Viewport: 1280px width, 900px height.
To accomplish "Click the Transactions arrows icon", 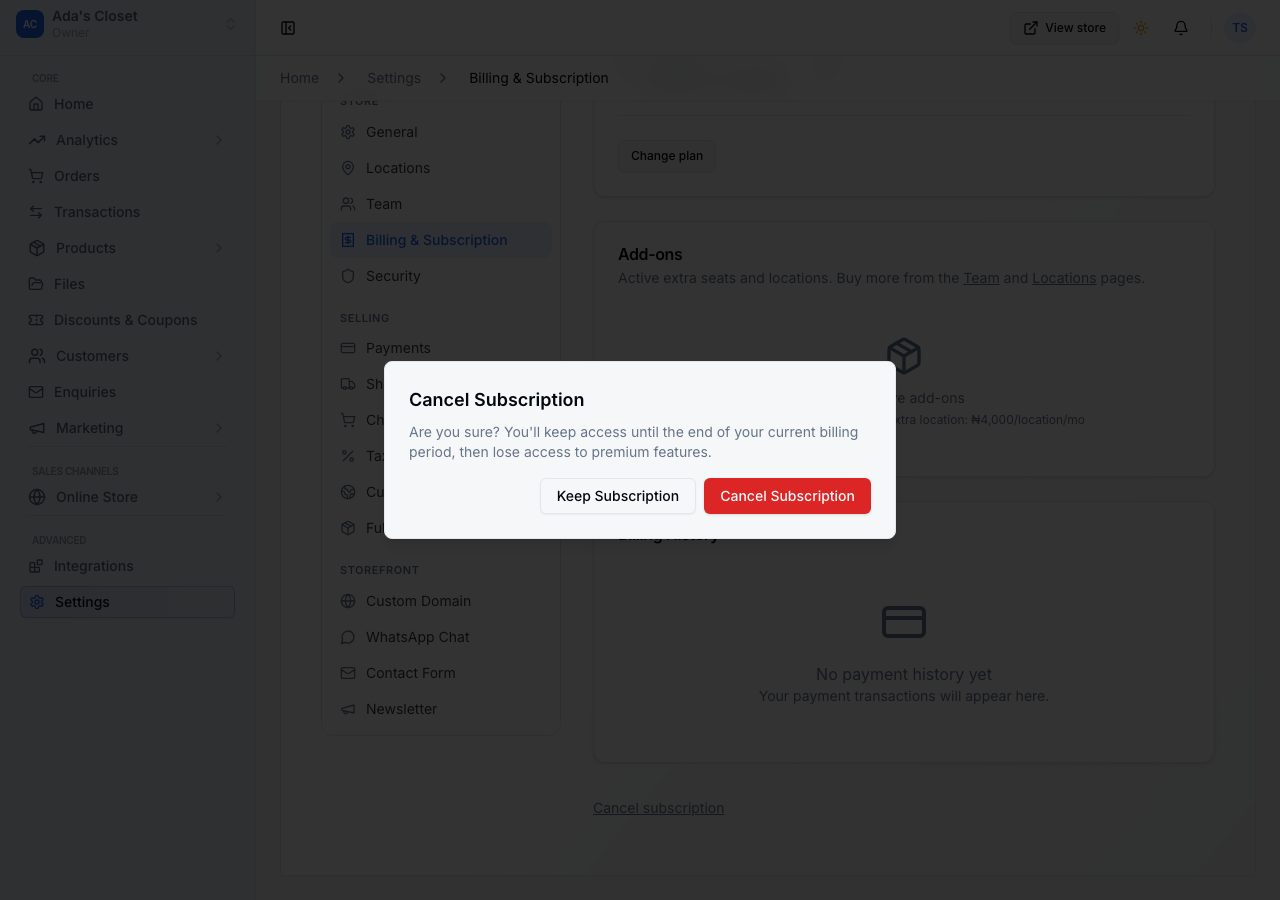I will pos(37,212).
